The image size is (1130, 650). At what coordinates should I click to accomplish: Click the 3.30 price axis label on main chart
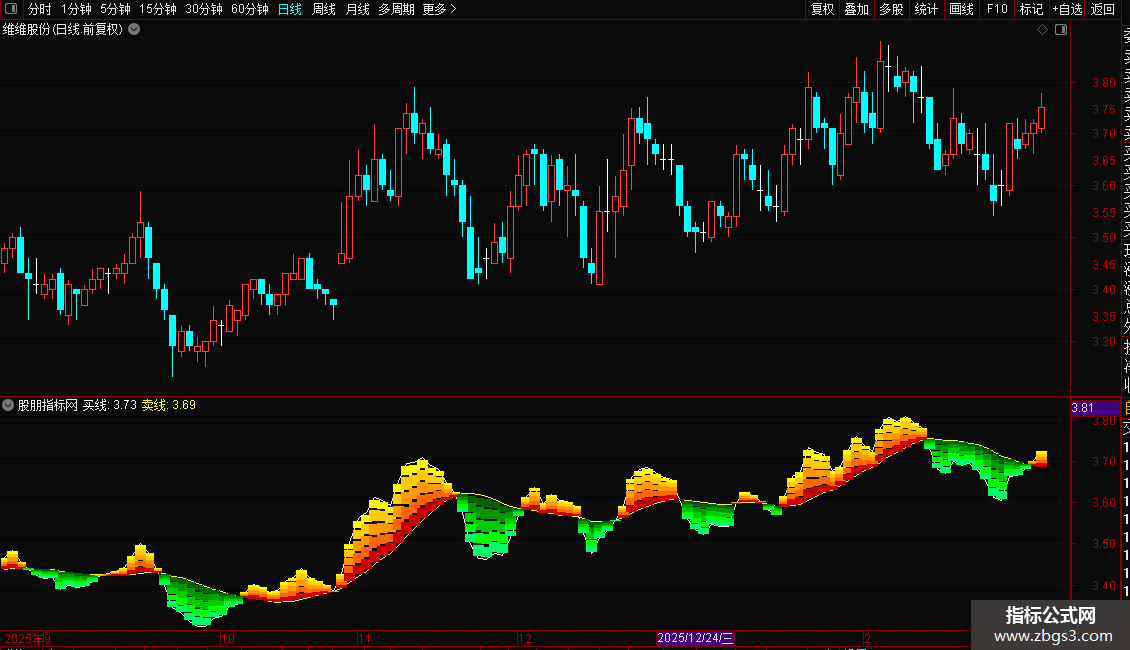(1103, 342)
